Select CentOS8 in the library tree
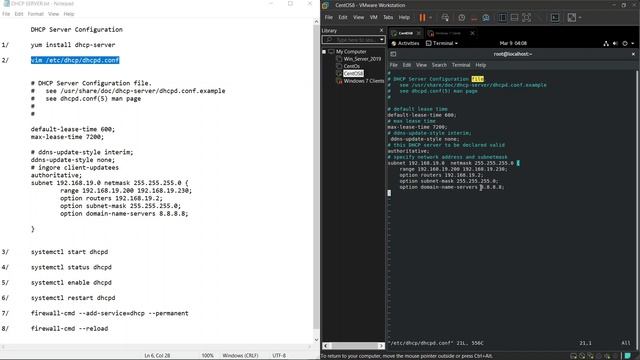Screen dimensions: 640x360 (x=353, y=73)
